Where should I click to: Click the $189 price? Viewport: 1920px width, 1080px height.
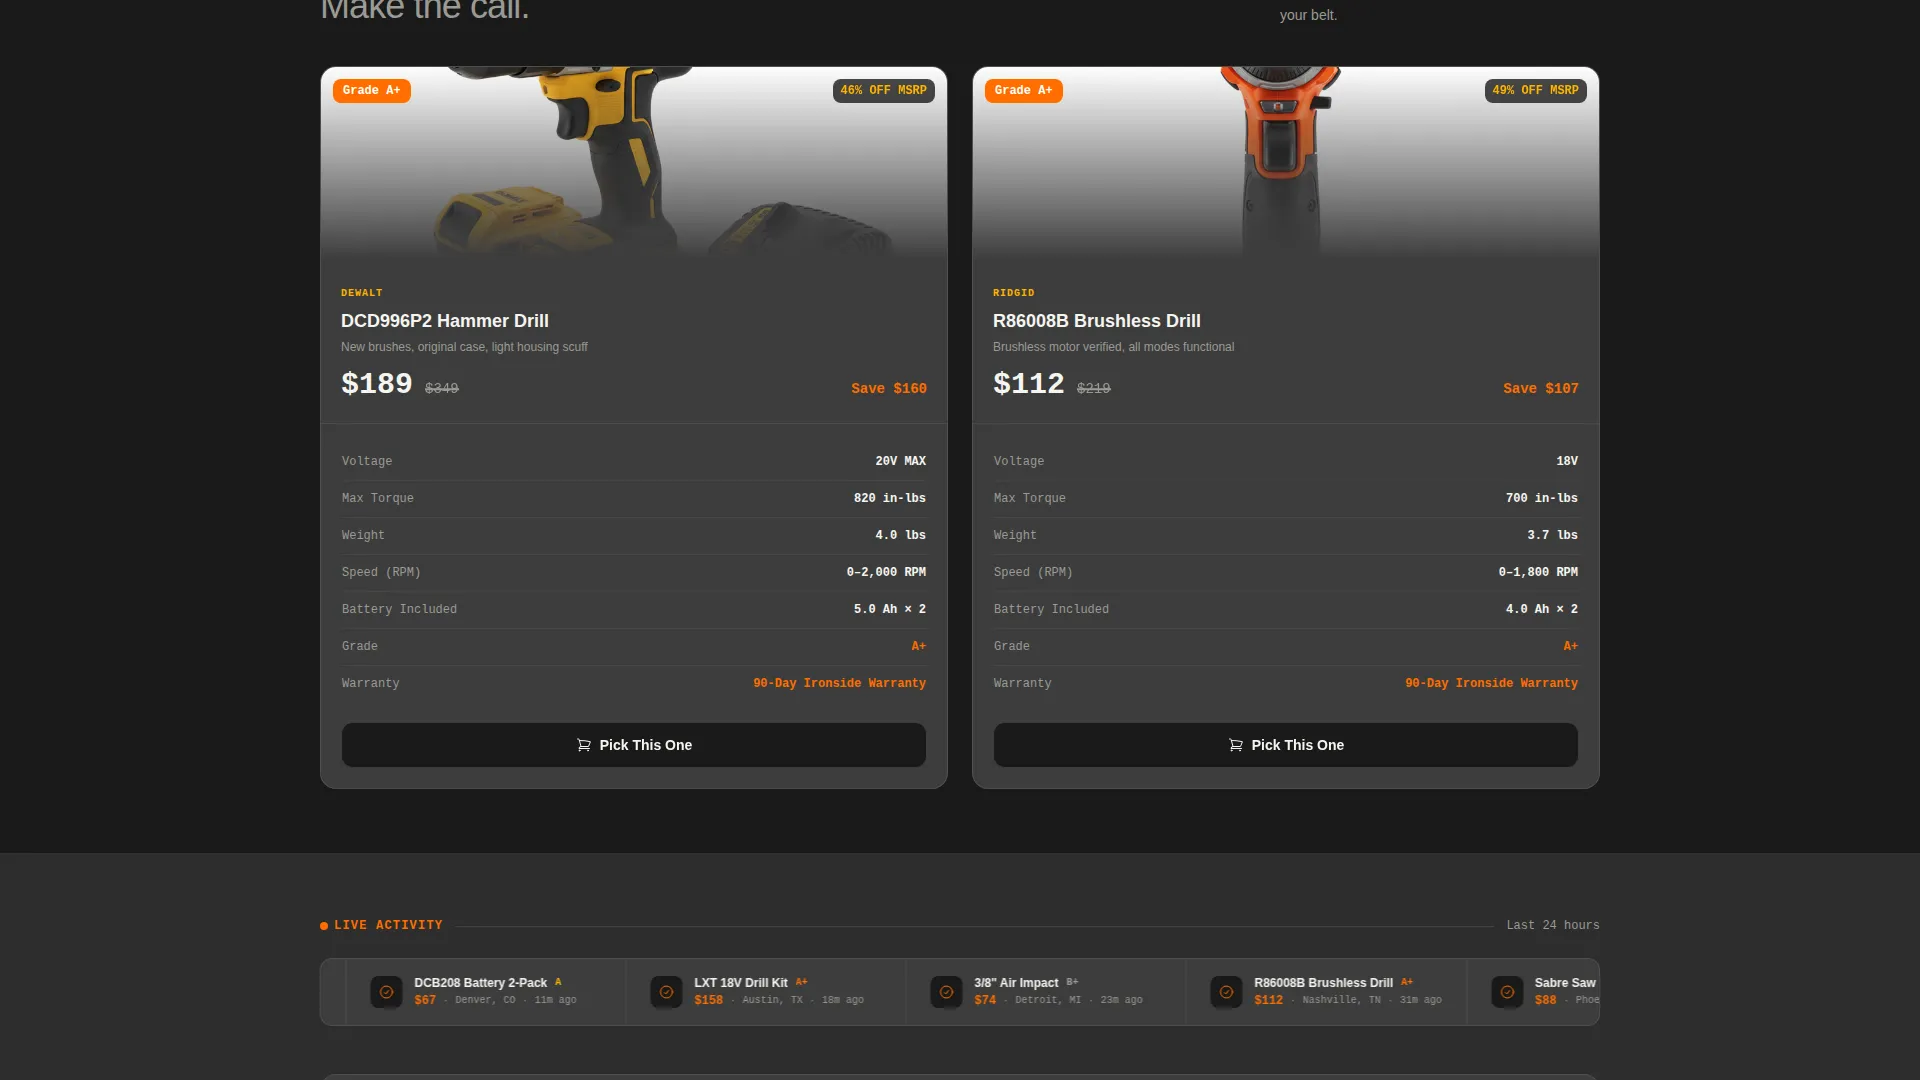(x=376, y=383)
